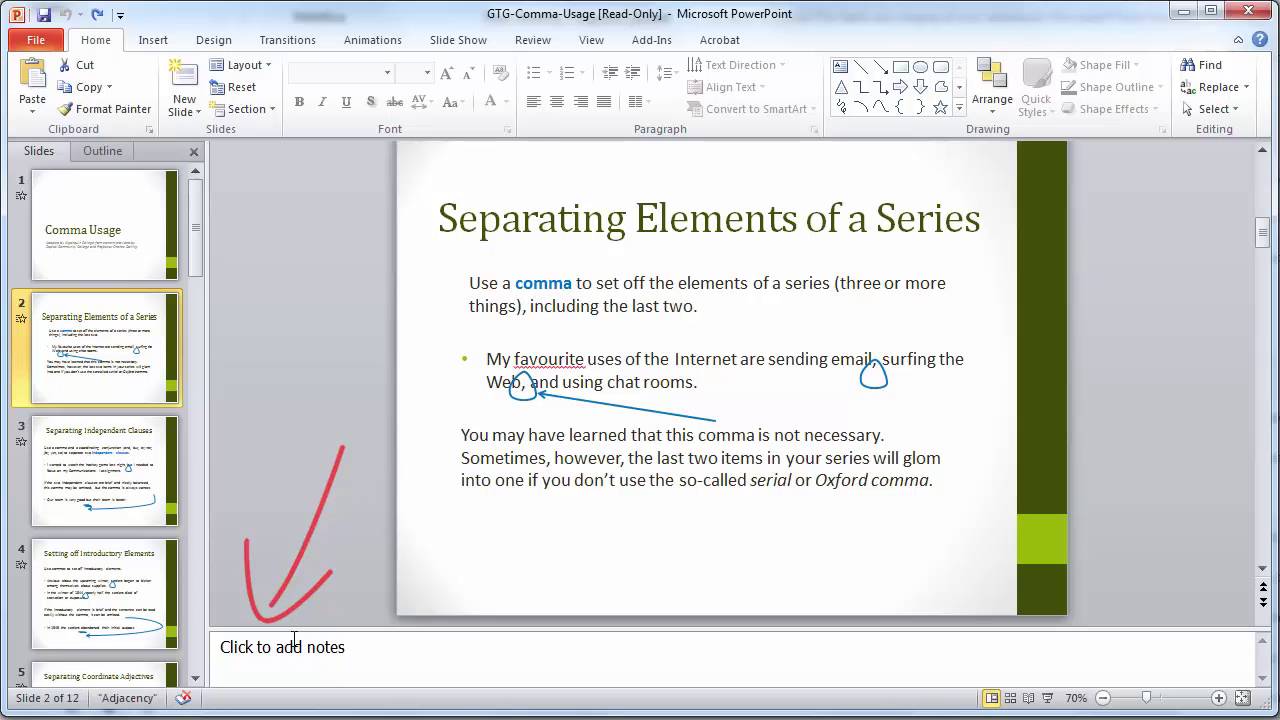Open Reading View

click(1027, 698)
